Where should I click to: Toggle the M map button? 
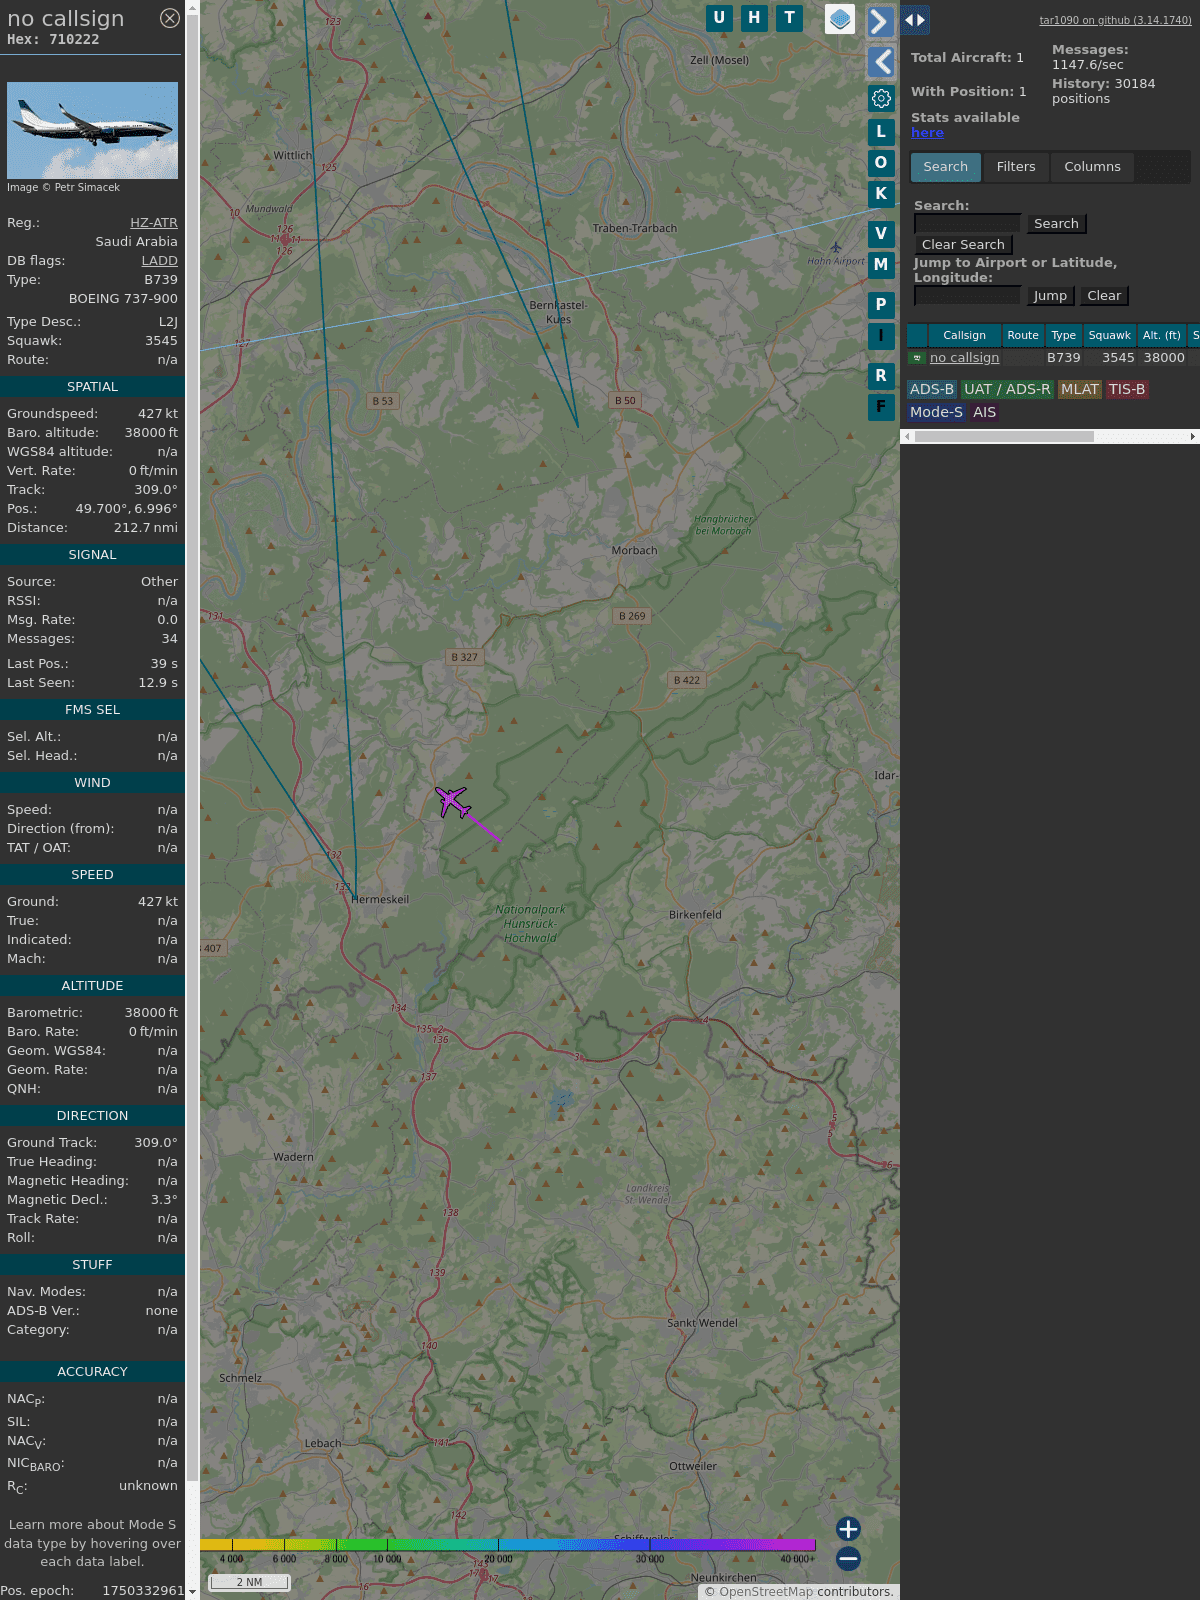pos(881,264)
